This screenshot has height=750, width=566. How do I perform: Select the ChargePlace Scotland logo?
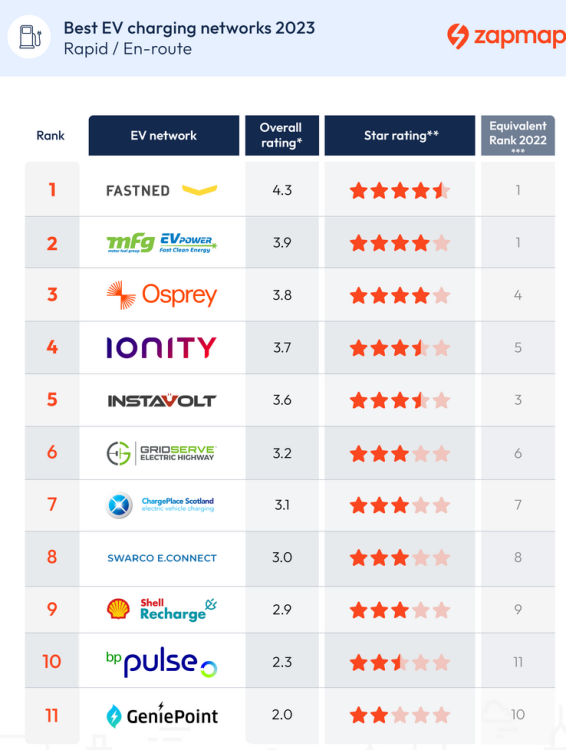[x=160, y=505]
